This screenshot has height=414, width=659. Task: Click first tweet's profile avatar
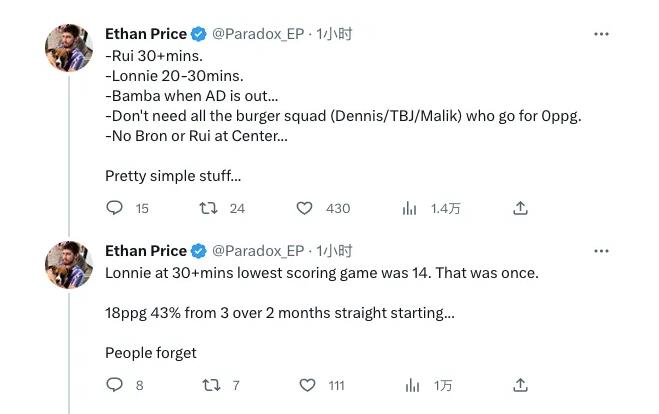click(x=69, y=48)
